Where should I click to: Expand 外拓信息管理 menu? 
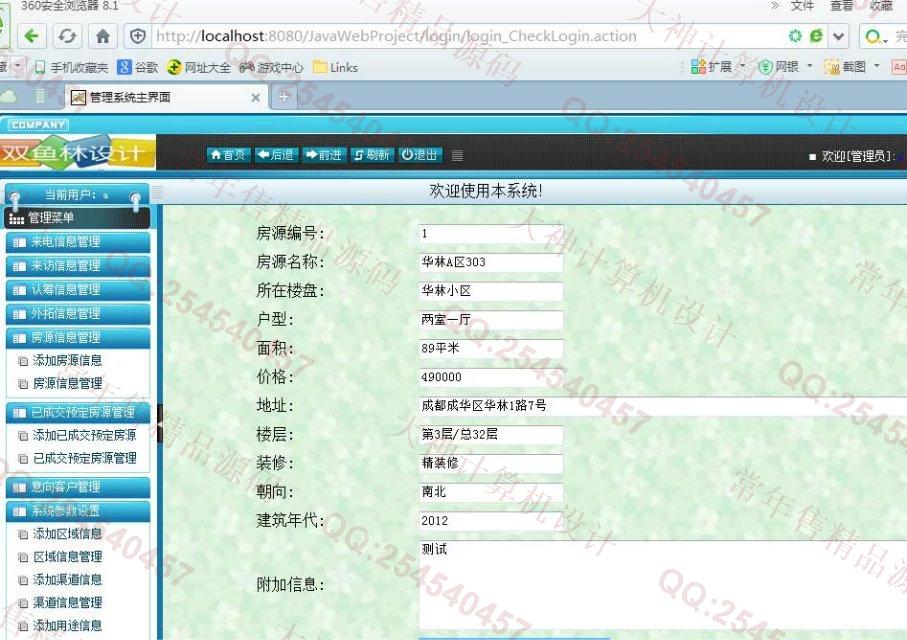(78, 314)
